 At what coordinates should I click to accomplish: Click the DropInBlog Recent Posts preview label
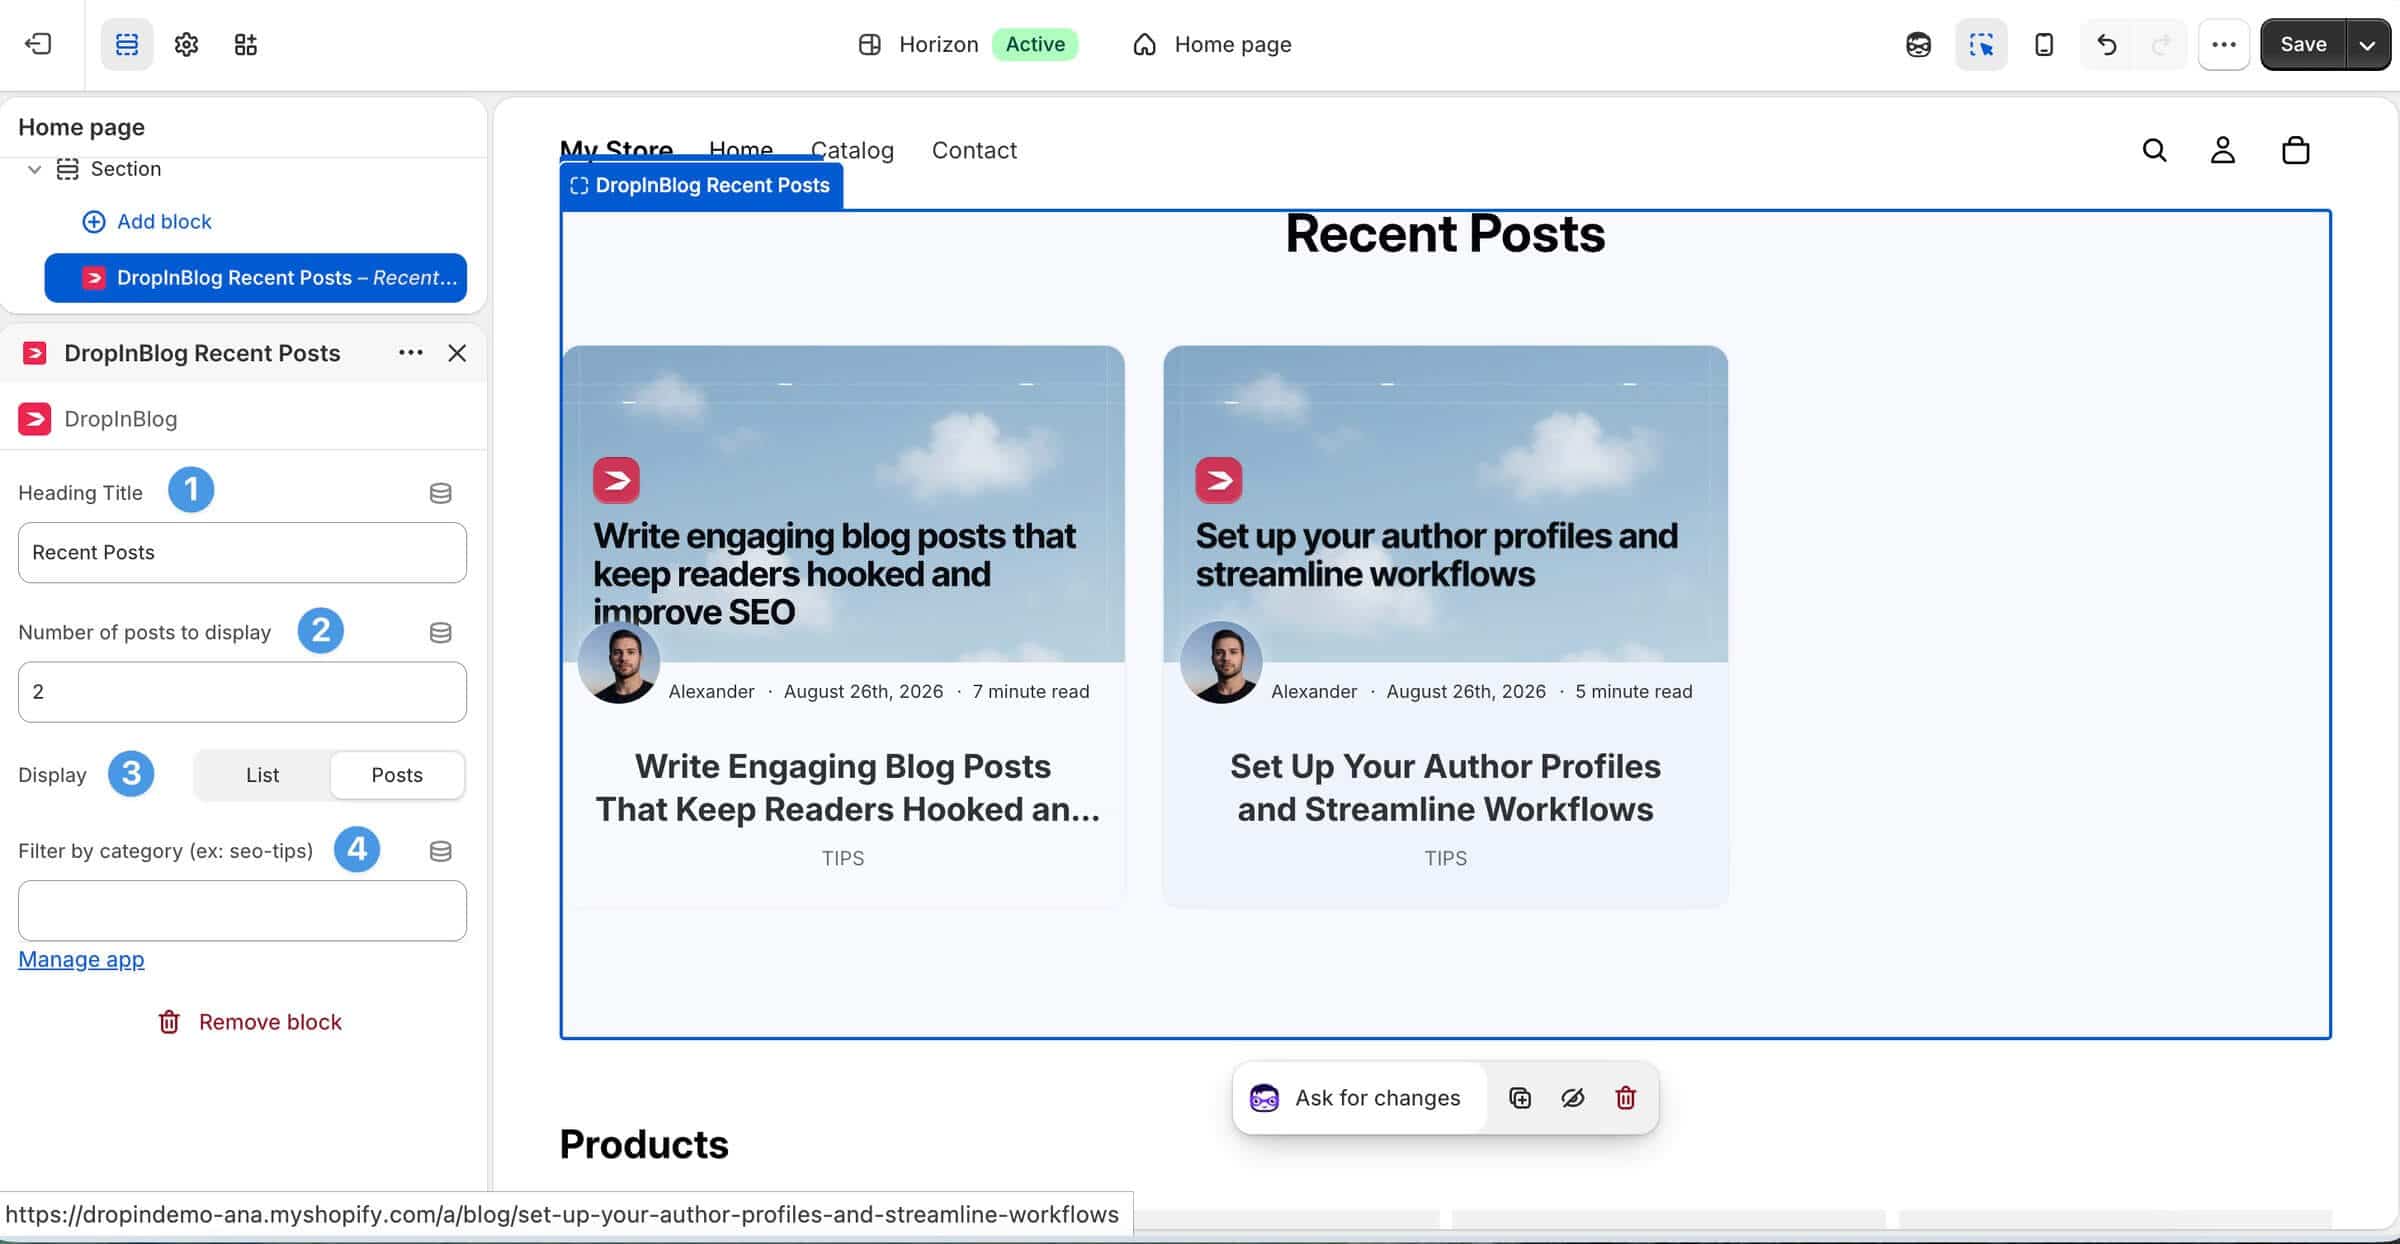click(701, 185)
